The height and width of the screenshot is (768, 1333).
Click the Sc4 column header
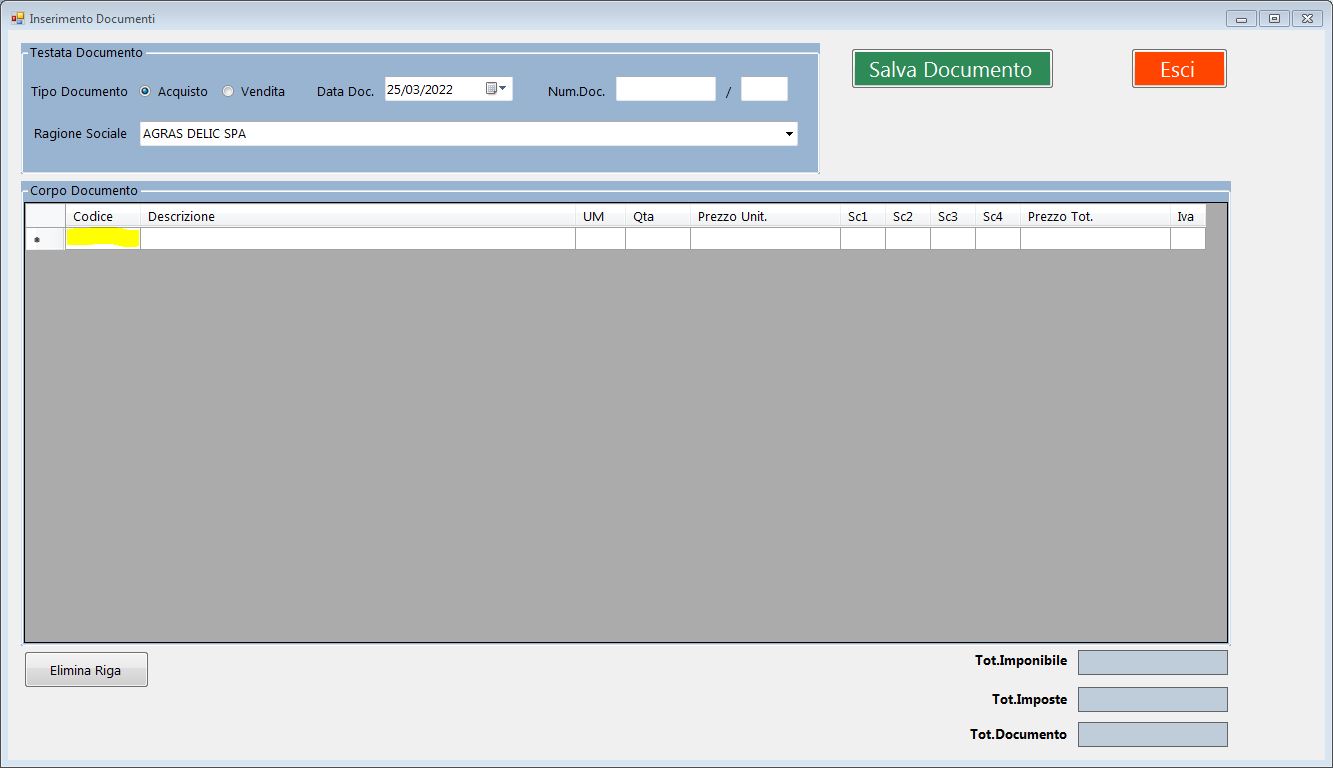[x=998, y=216]
